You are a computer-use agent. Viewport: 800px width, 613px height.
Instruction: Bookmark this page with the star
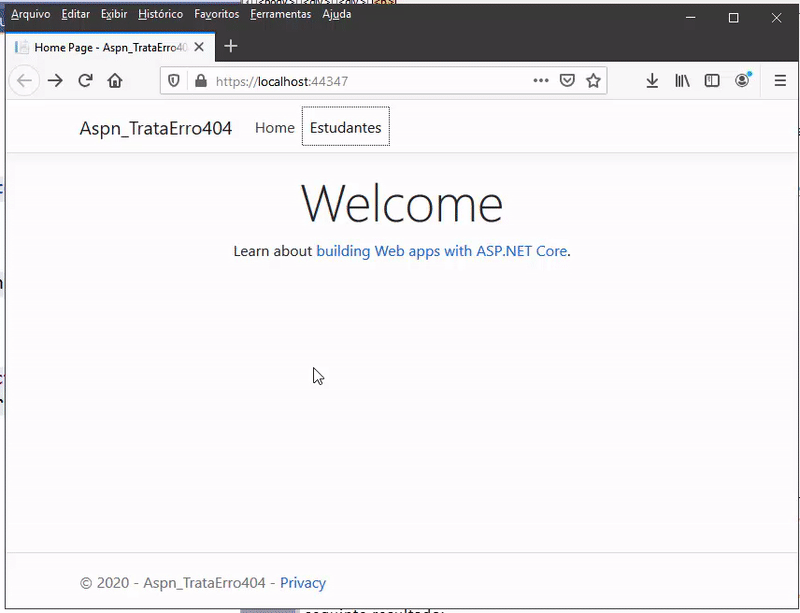[x=593, y=81]
